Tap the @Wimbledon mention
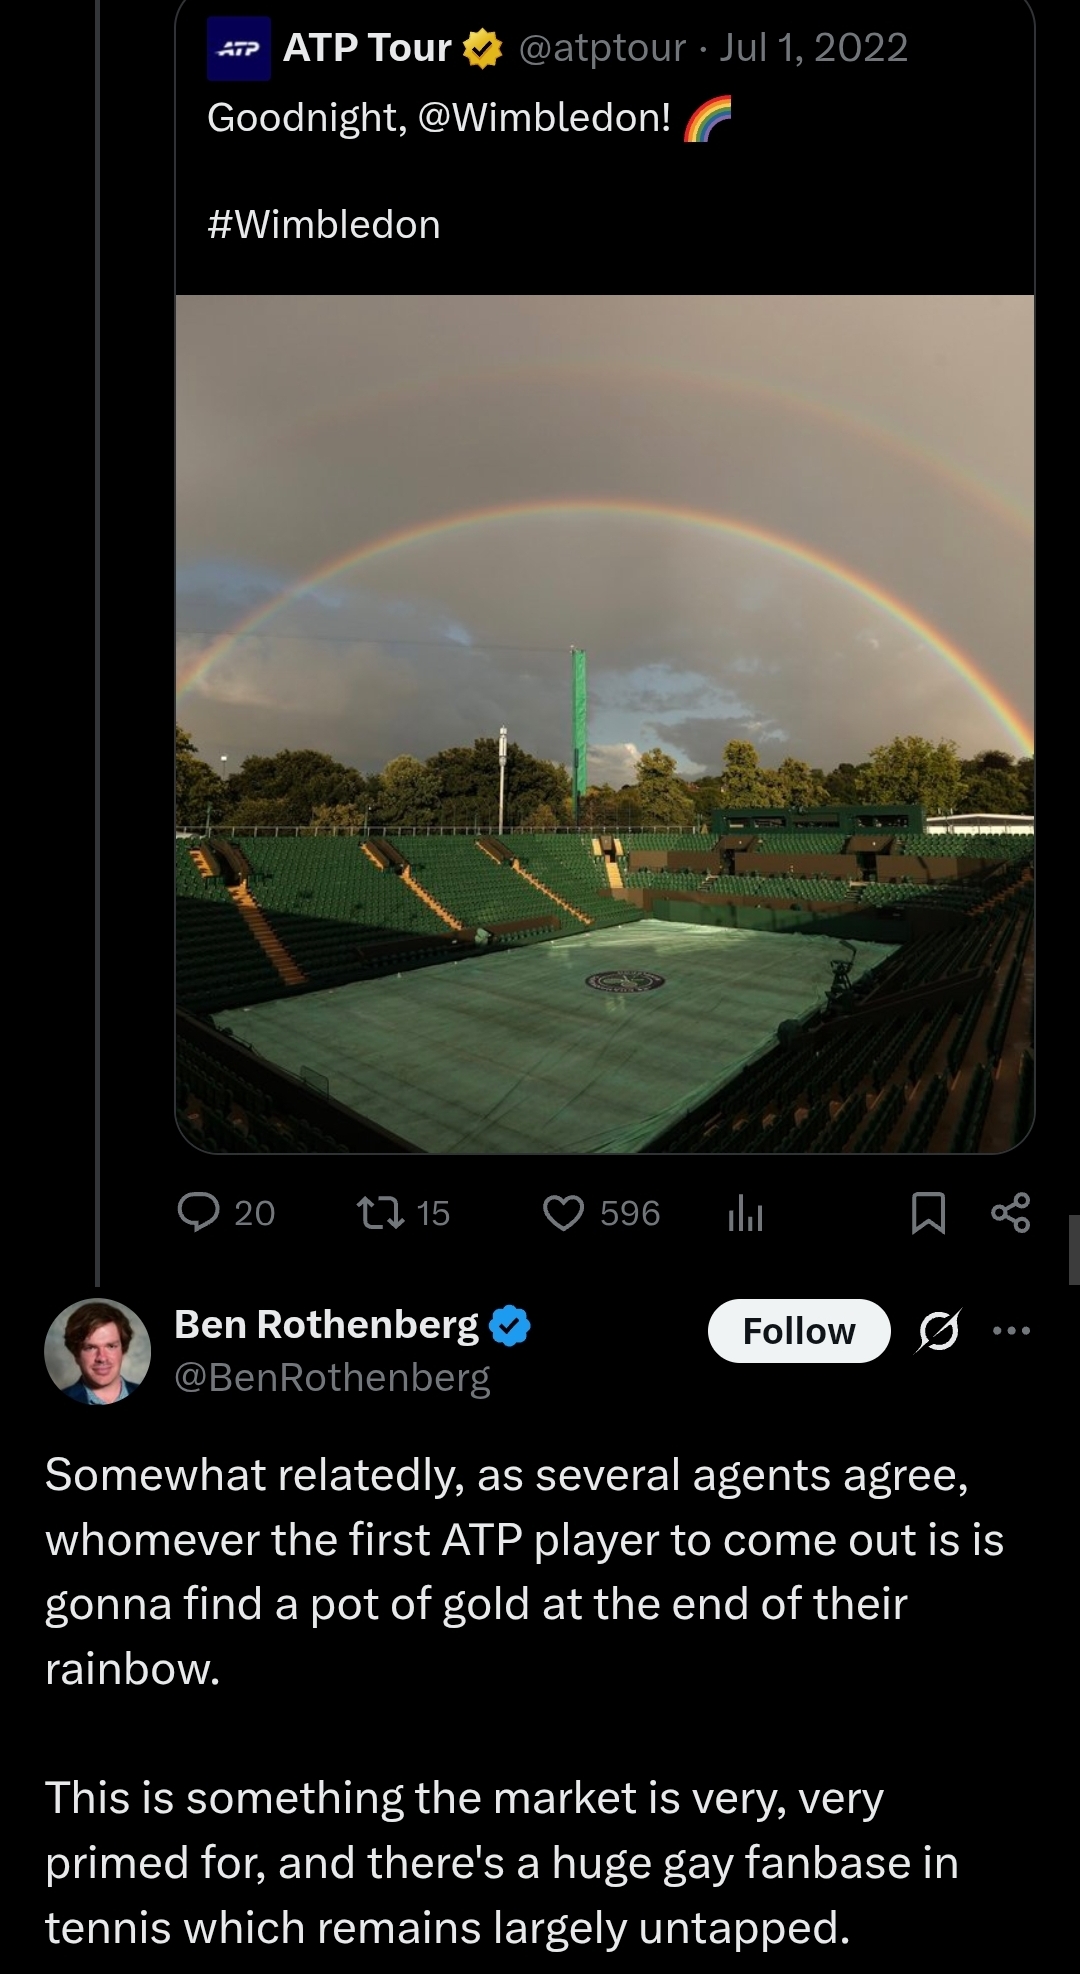1080x1974 pixels. [x=544, y=118]
